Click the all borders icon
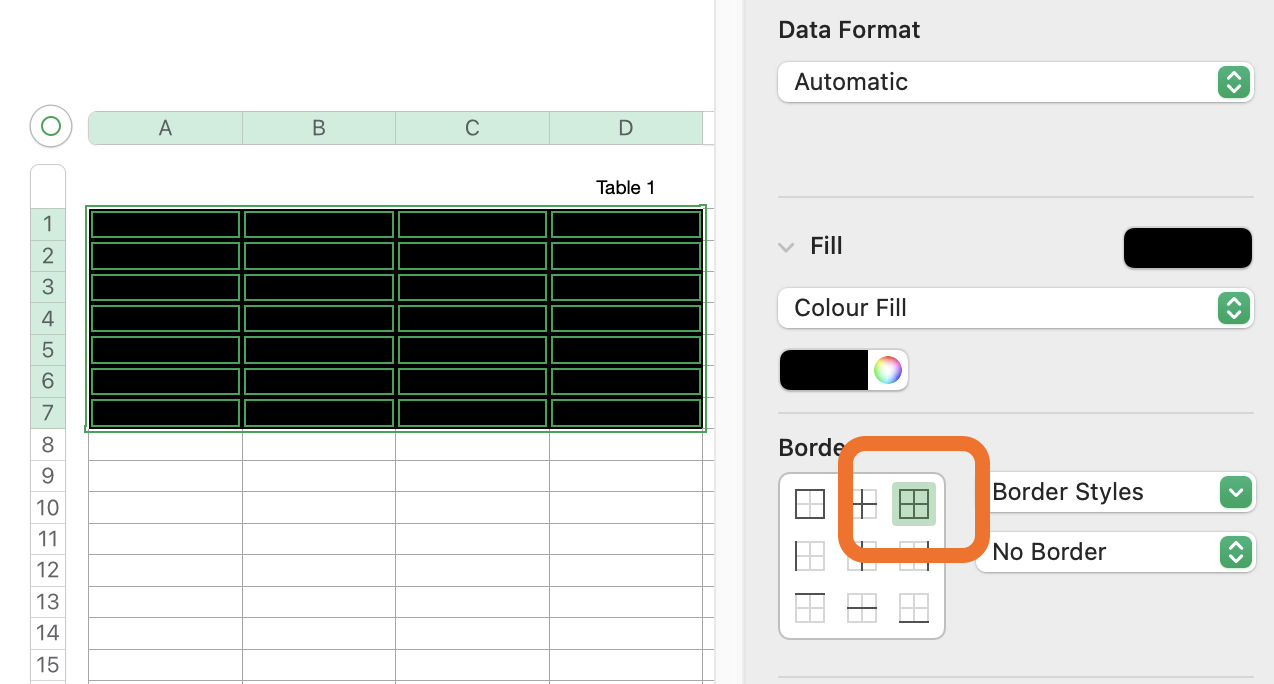 pos(914,503)
